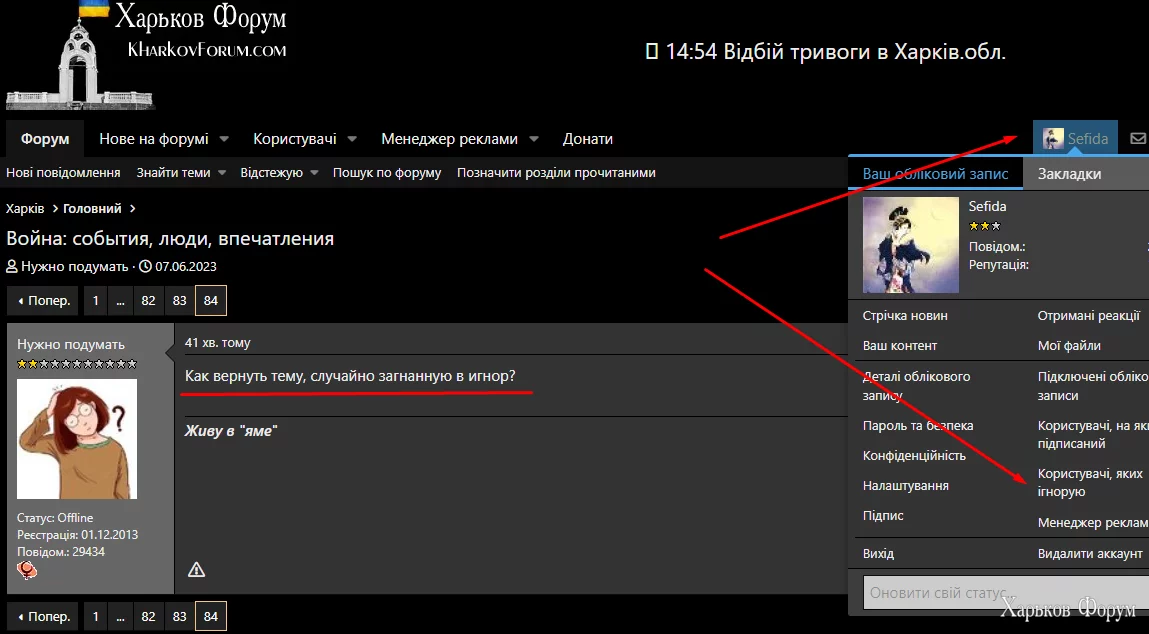Open Пароль та безпека settings

(918, 426)
